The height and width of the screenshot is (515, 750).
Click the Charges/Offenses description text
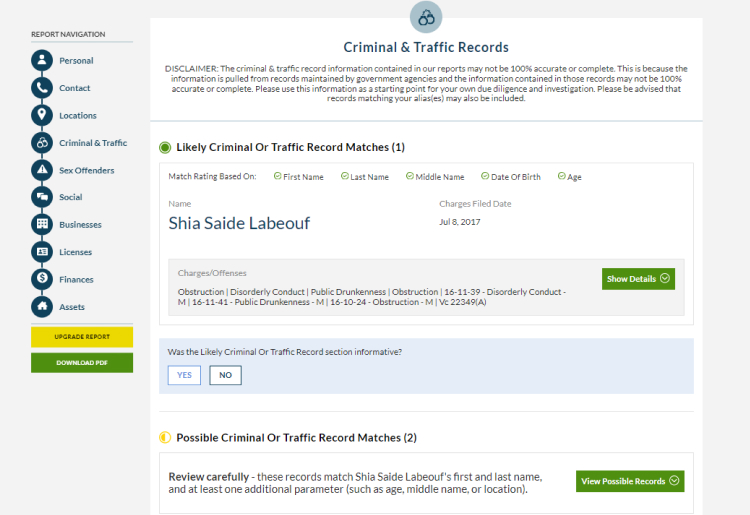(372, 297)
